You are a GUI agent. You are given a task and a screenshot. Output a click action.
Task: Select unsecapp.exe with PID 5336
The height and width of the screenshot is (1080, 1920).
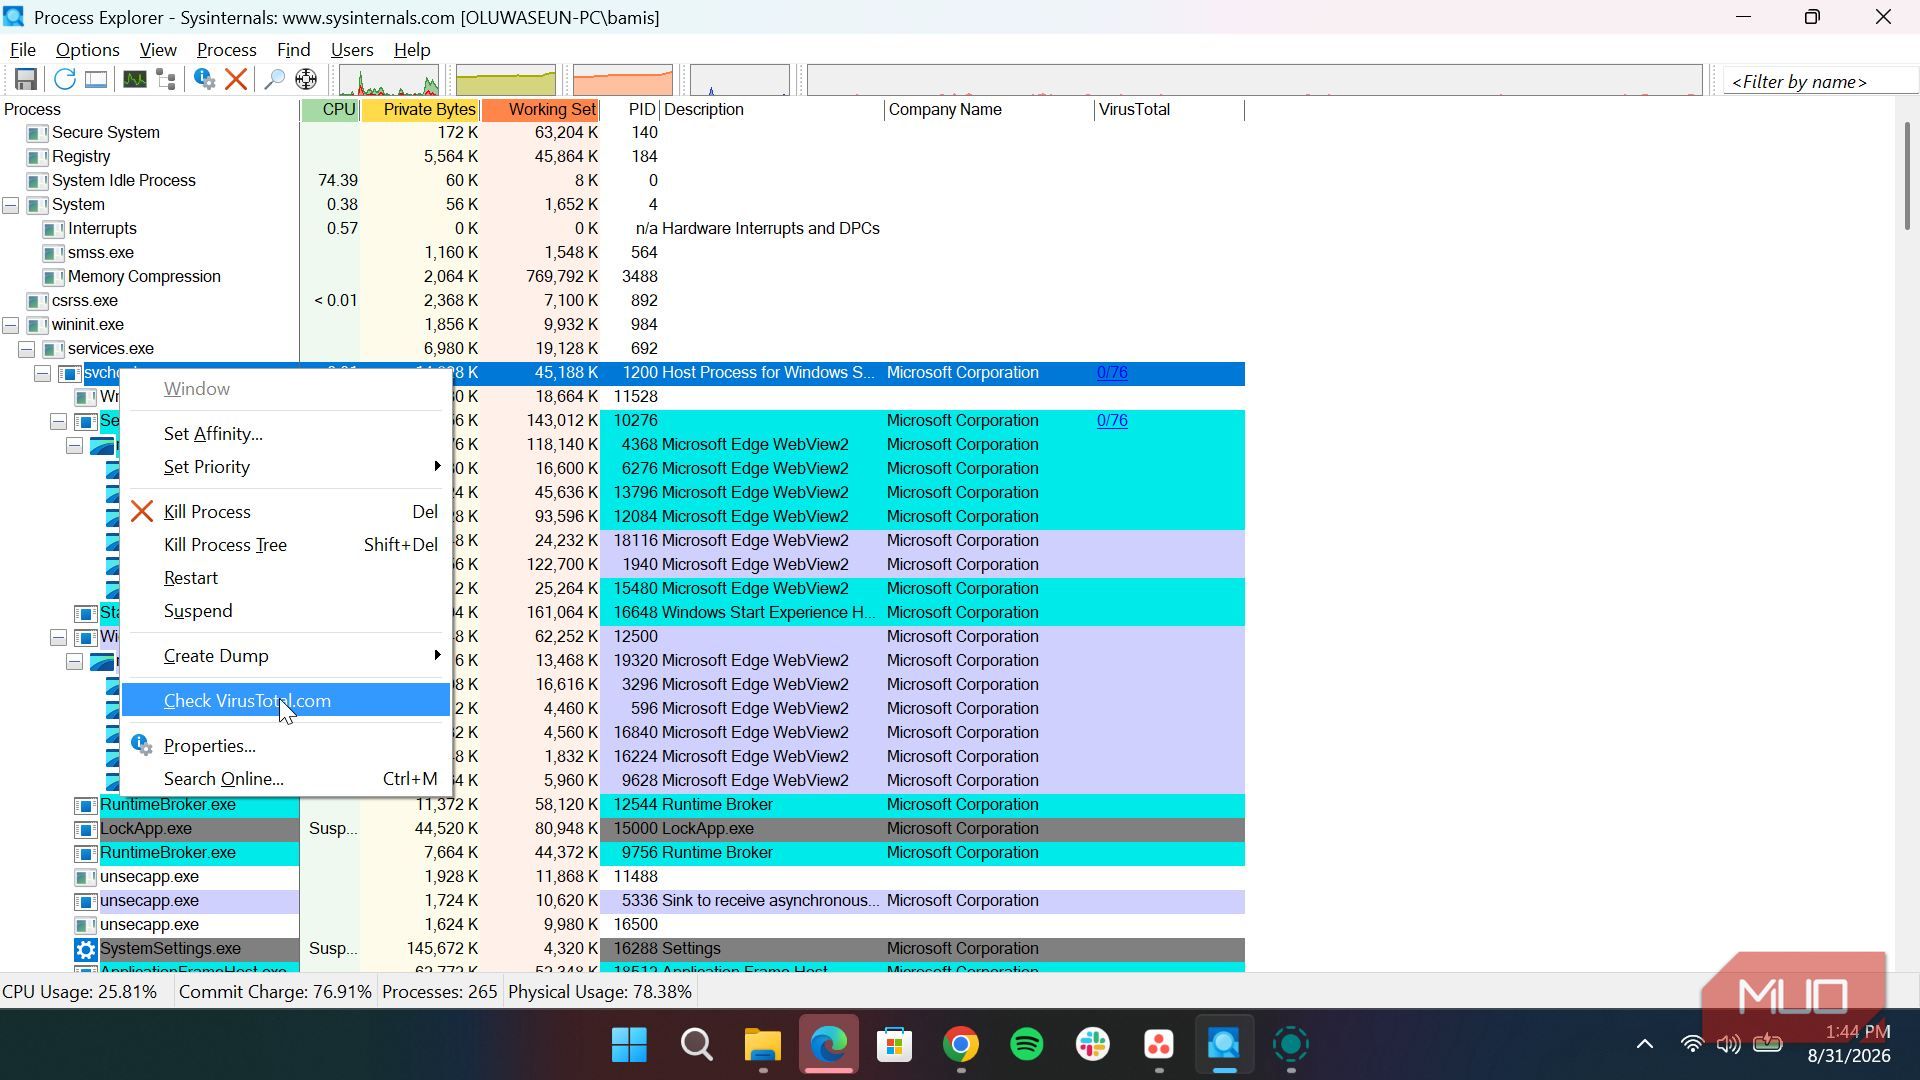coord(622,901)
